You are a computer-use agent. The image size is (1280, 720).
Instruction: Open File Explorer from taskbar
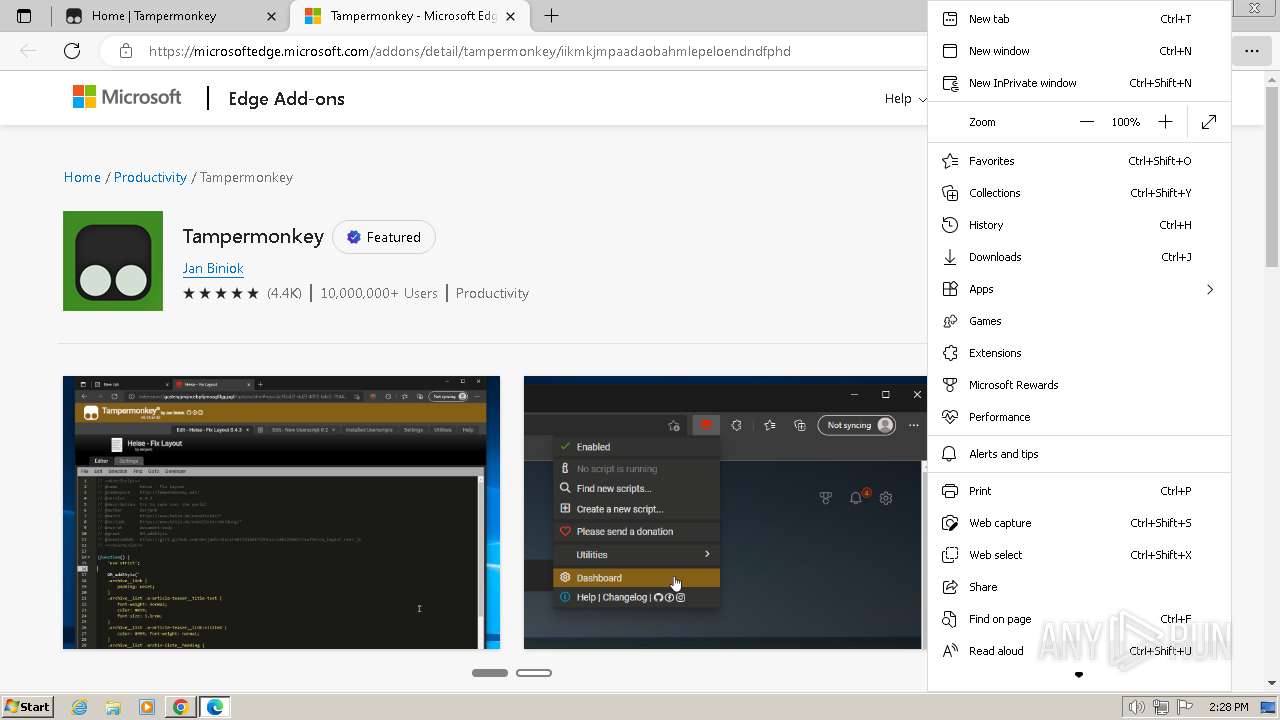click(113, 707)
